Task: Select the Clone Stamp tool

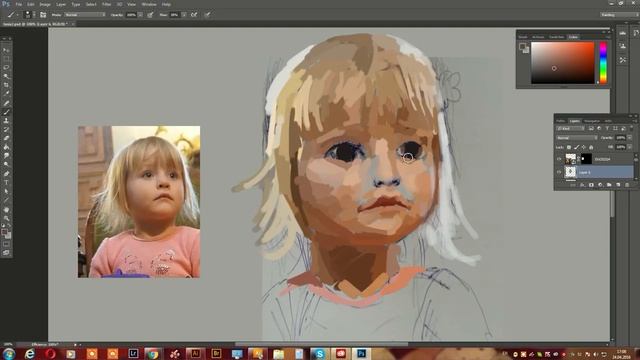Action: click(x=6, y=120)
